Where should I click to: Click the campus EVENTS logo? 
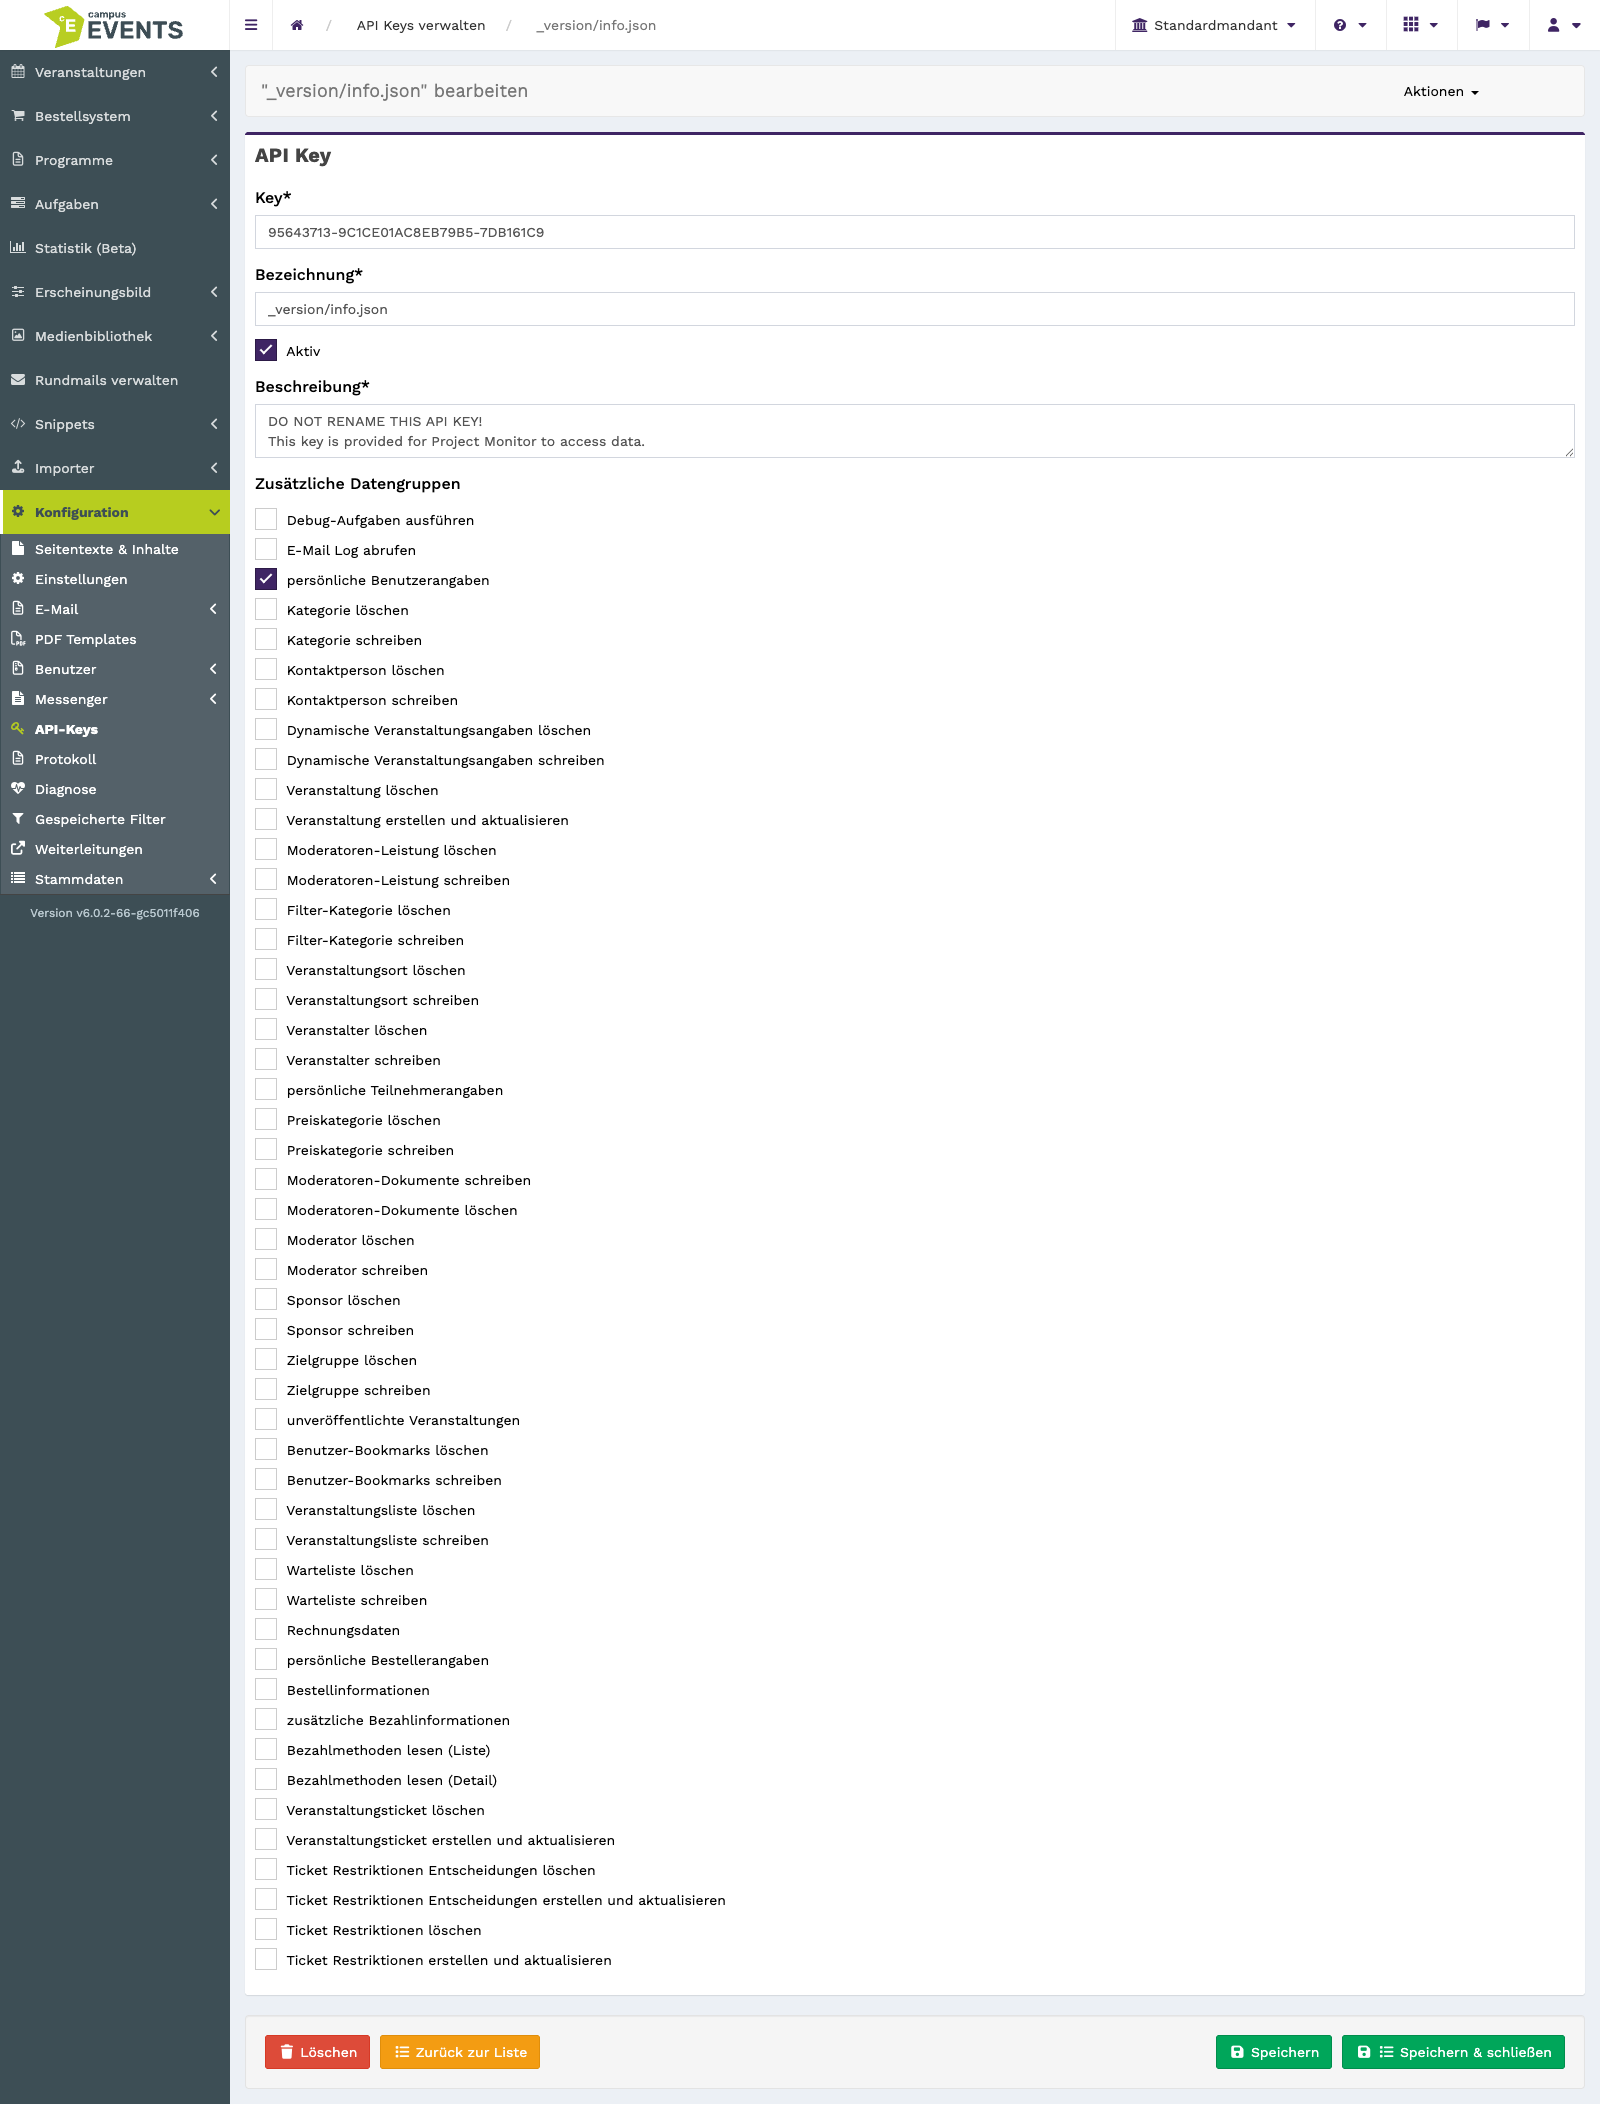tap(114, 26)
